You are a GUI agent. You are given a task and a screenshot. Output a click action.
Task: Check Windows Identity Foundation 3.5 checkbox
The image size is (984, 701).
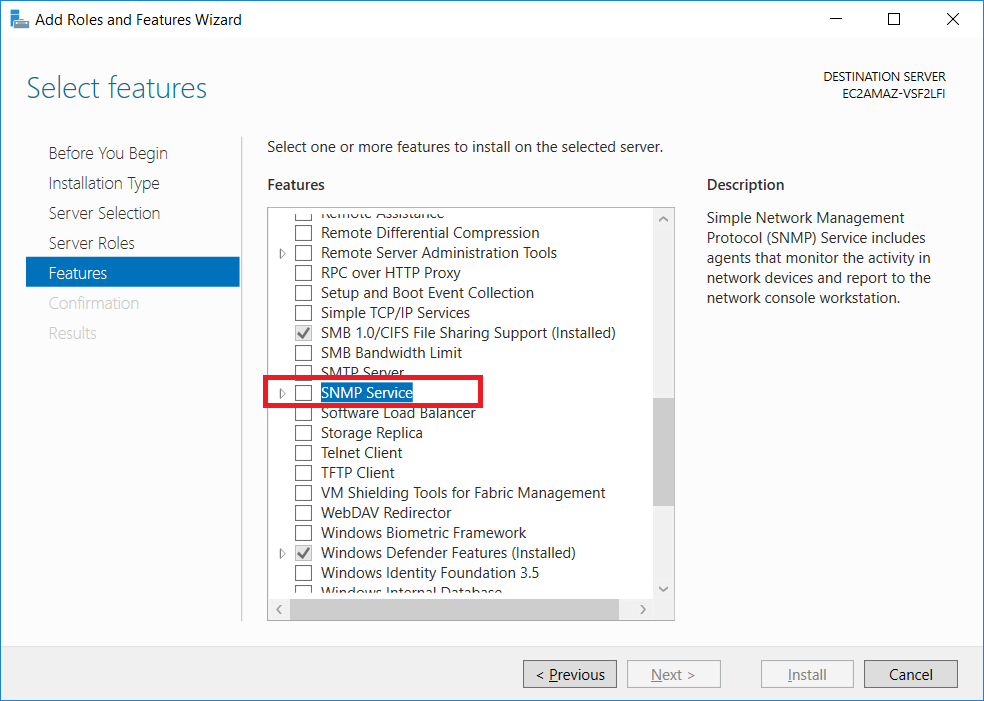[x=303, y=573]
